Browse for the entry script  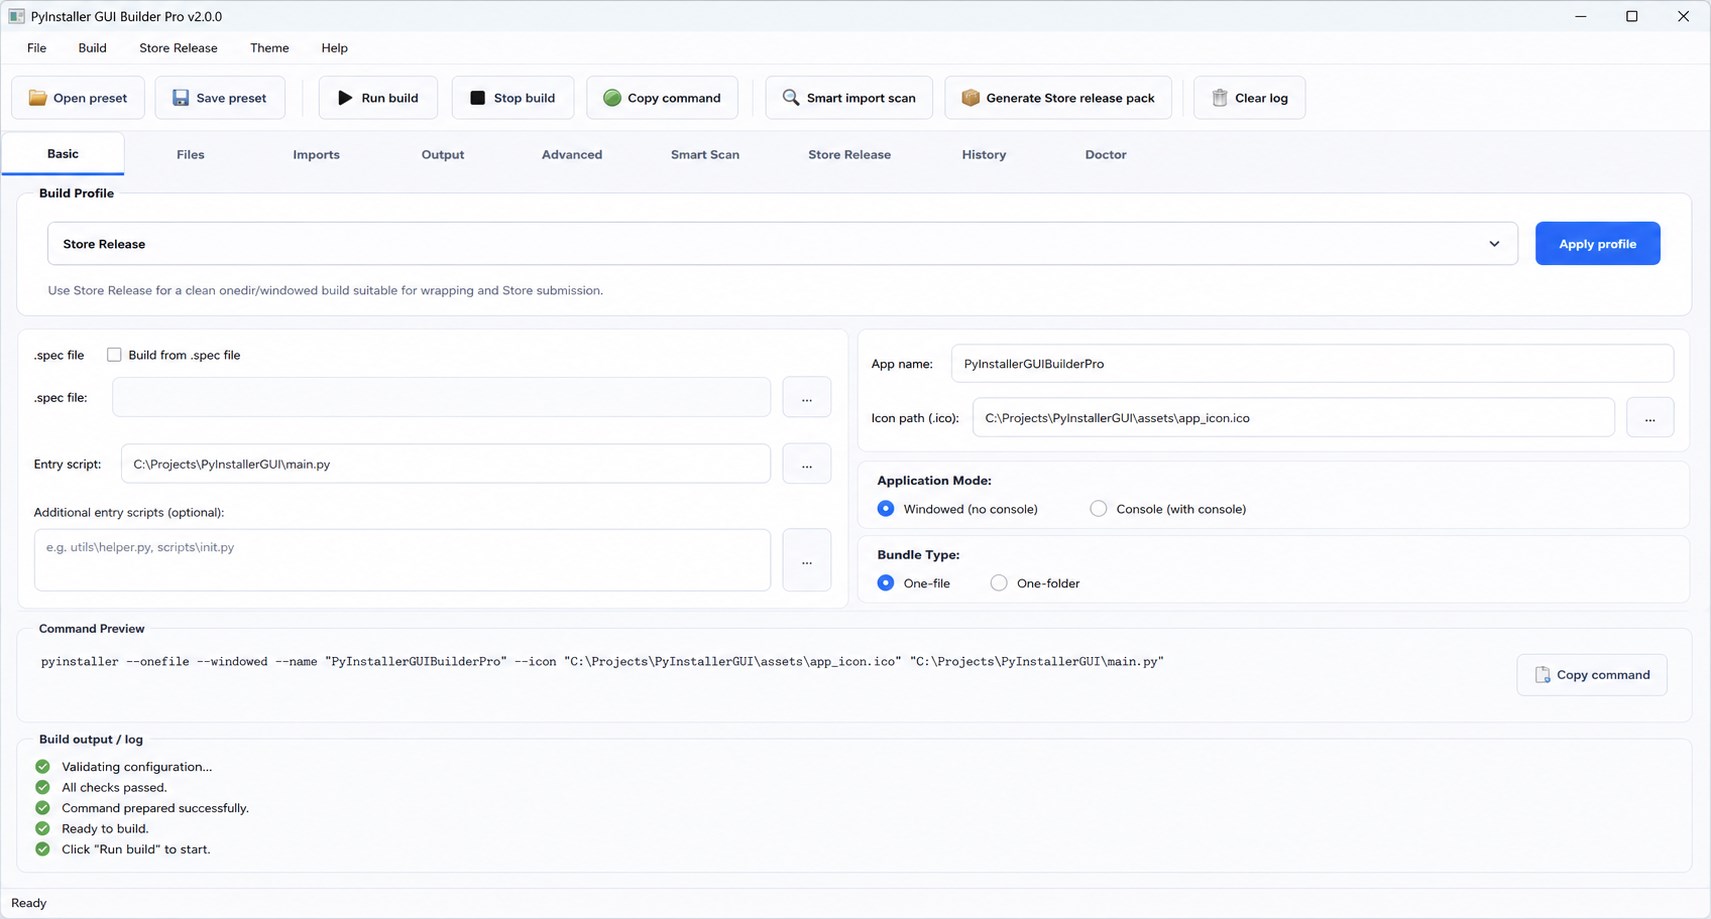pyautogui.click(x=807, y=464)
